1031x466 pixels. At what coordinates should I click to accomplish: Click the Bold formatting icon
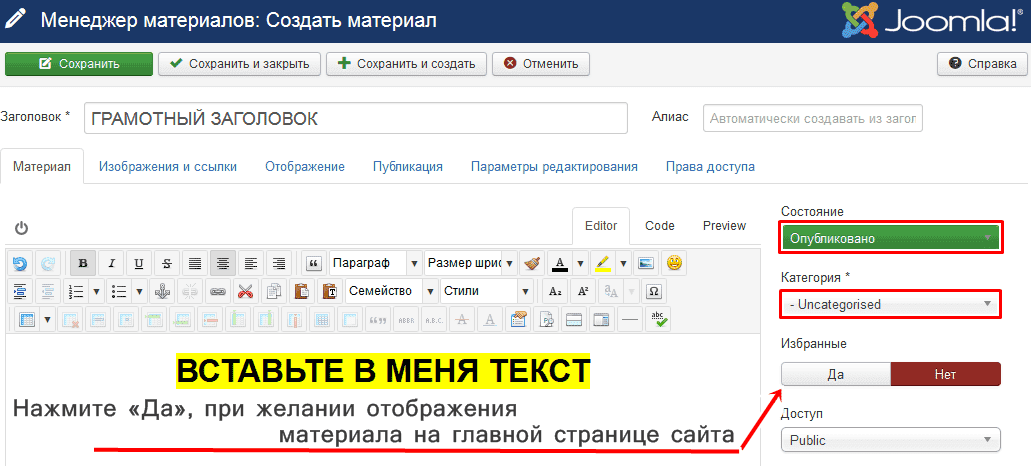(83, 264)
